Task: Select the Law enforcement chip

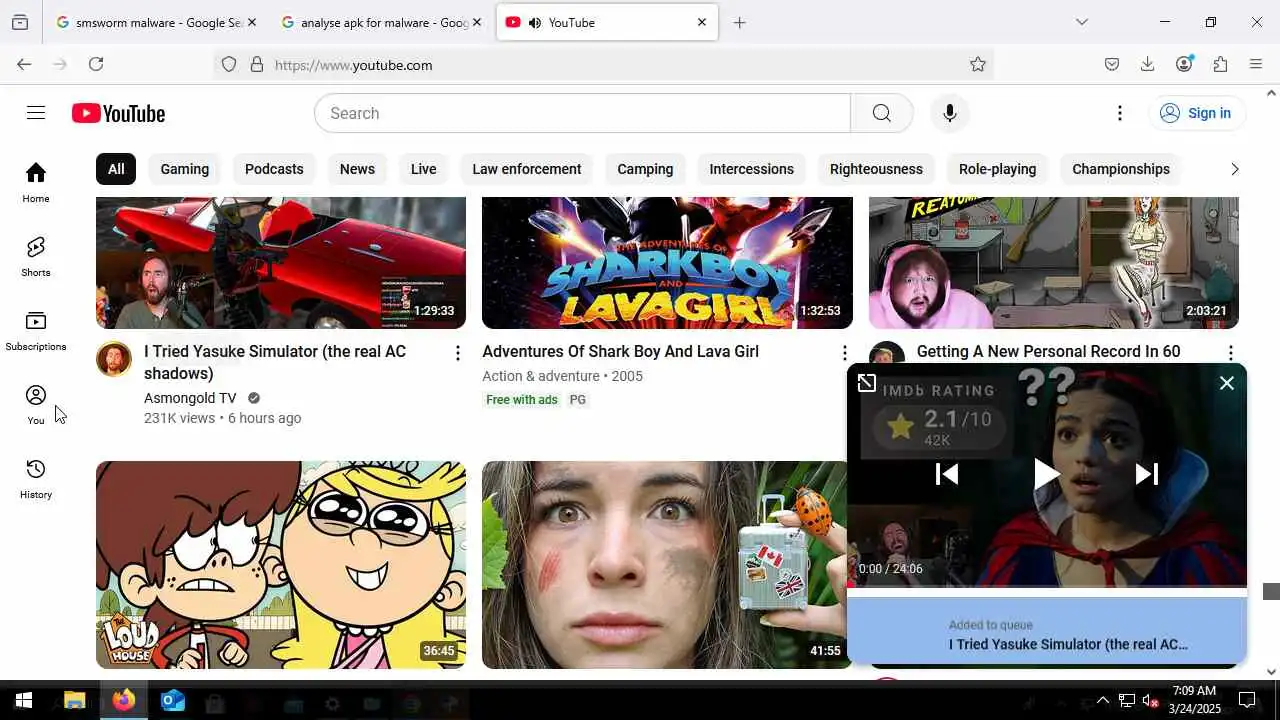Action: (x=527, y=169)
